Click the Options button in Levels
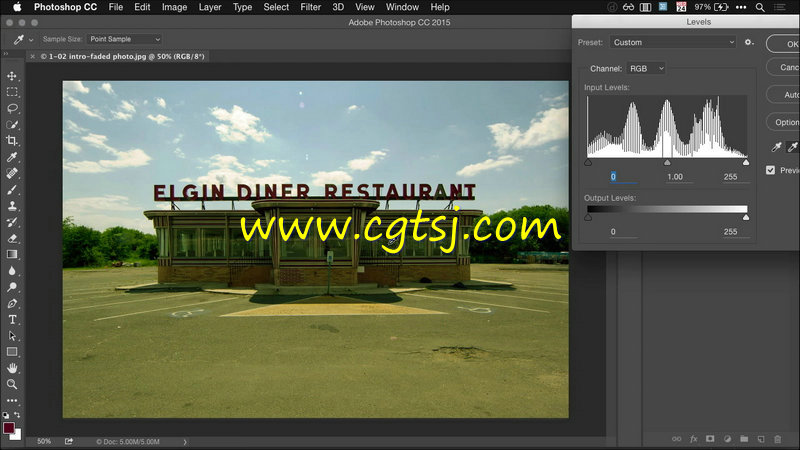 click(x=783, y=122)
